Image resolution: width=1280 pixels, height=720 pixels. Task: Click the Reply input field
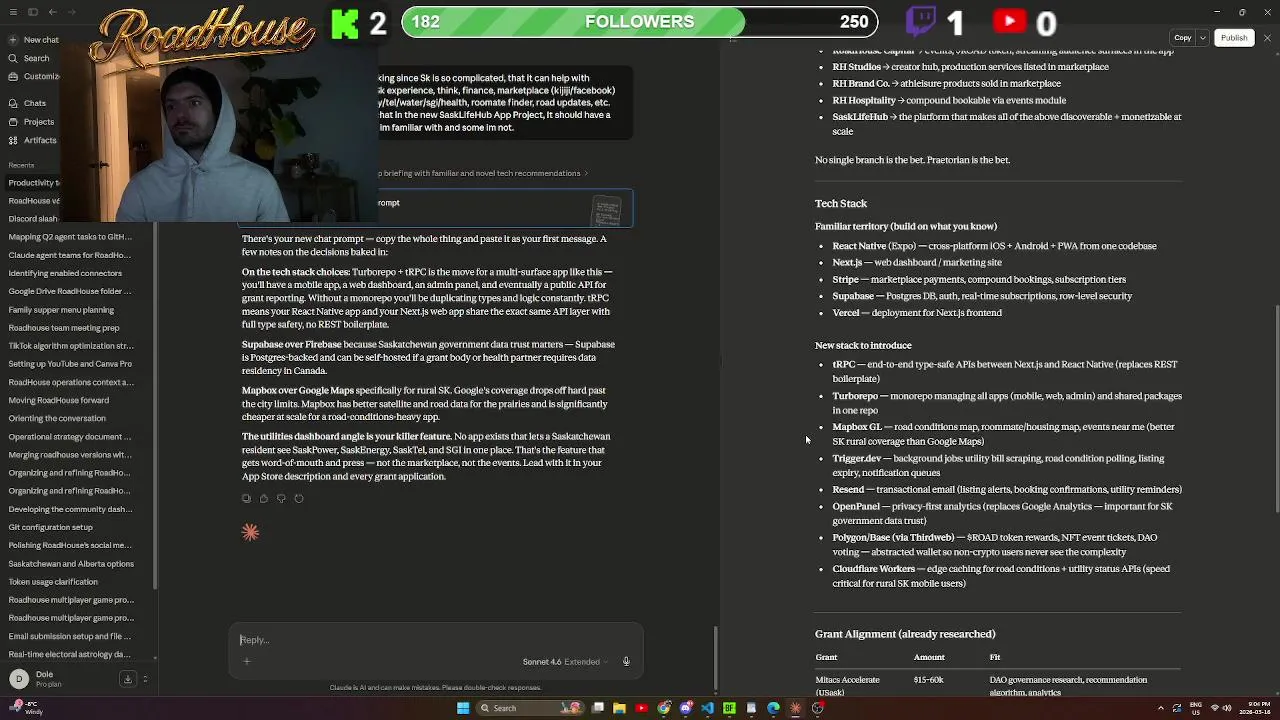[x=435, y=640]
